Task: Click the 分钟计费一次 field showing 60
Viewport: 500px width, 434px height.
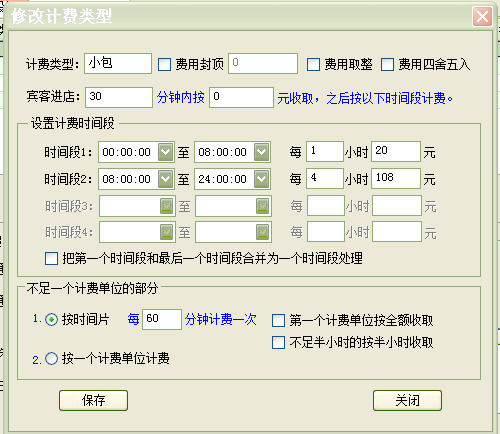Action: coord(162,319)
